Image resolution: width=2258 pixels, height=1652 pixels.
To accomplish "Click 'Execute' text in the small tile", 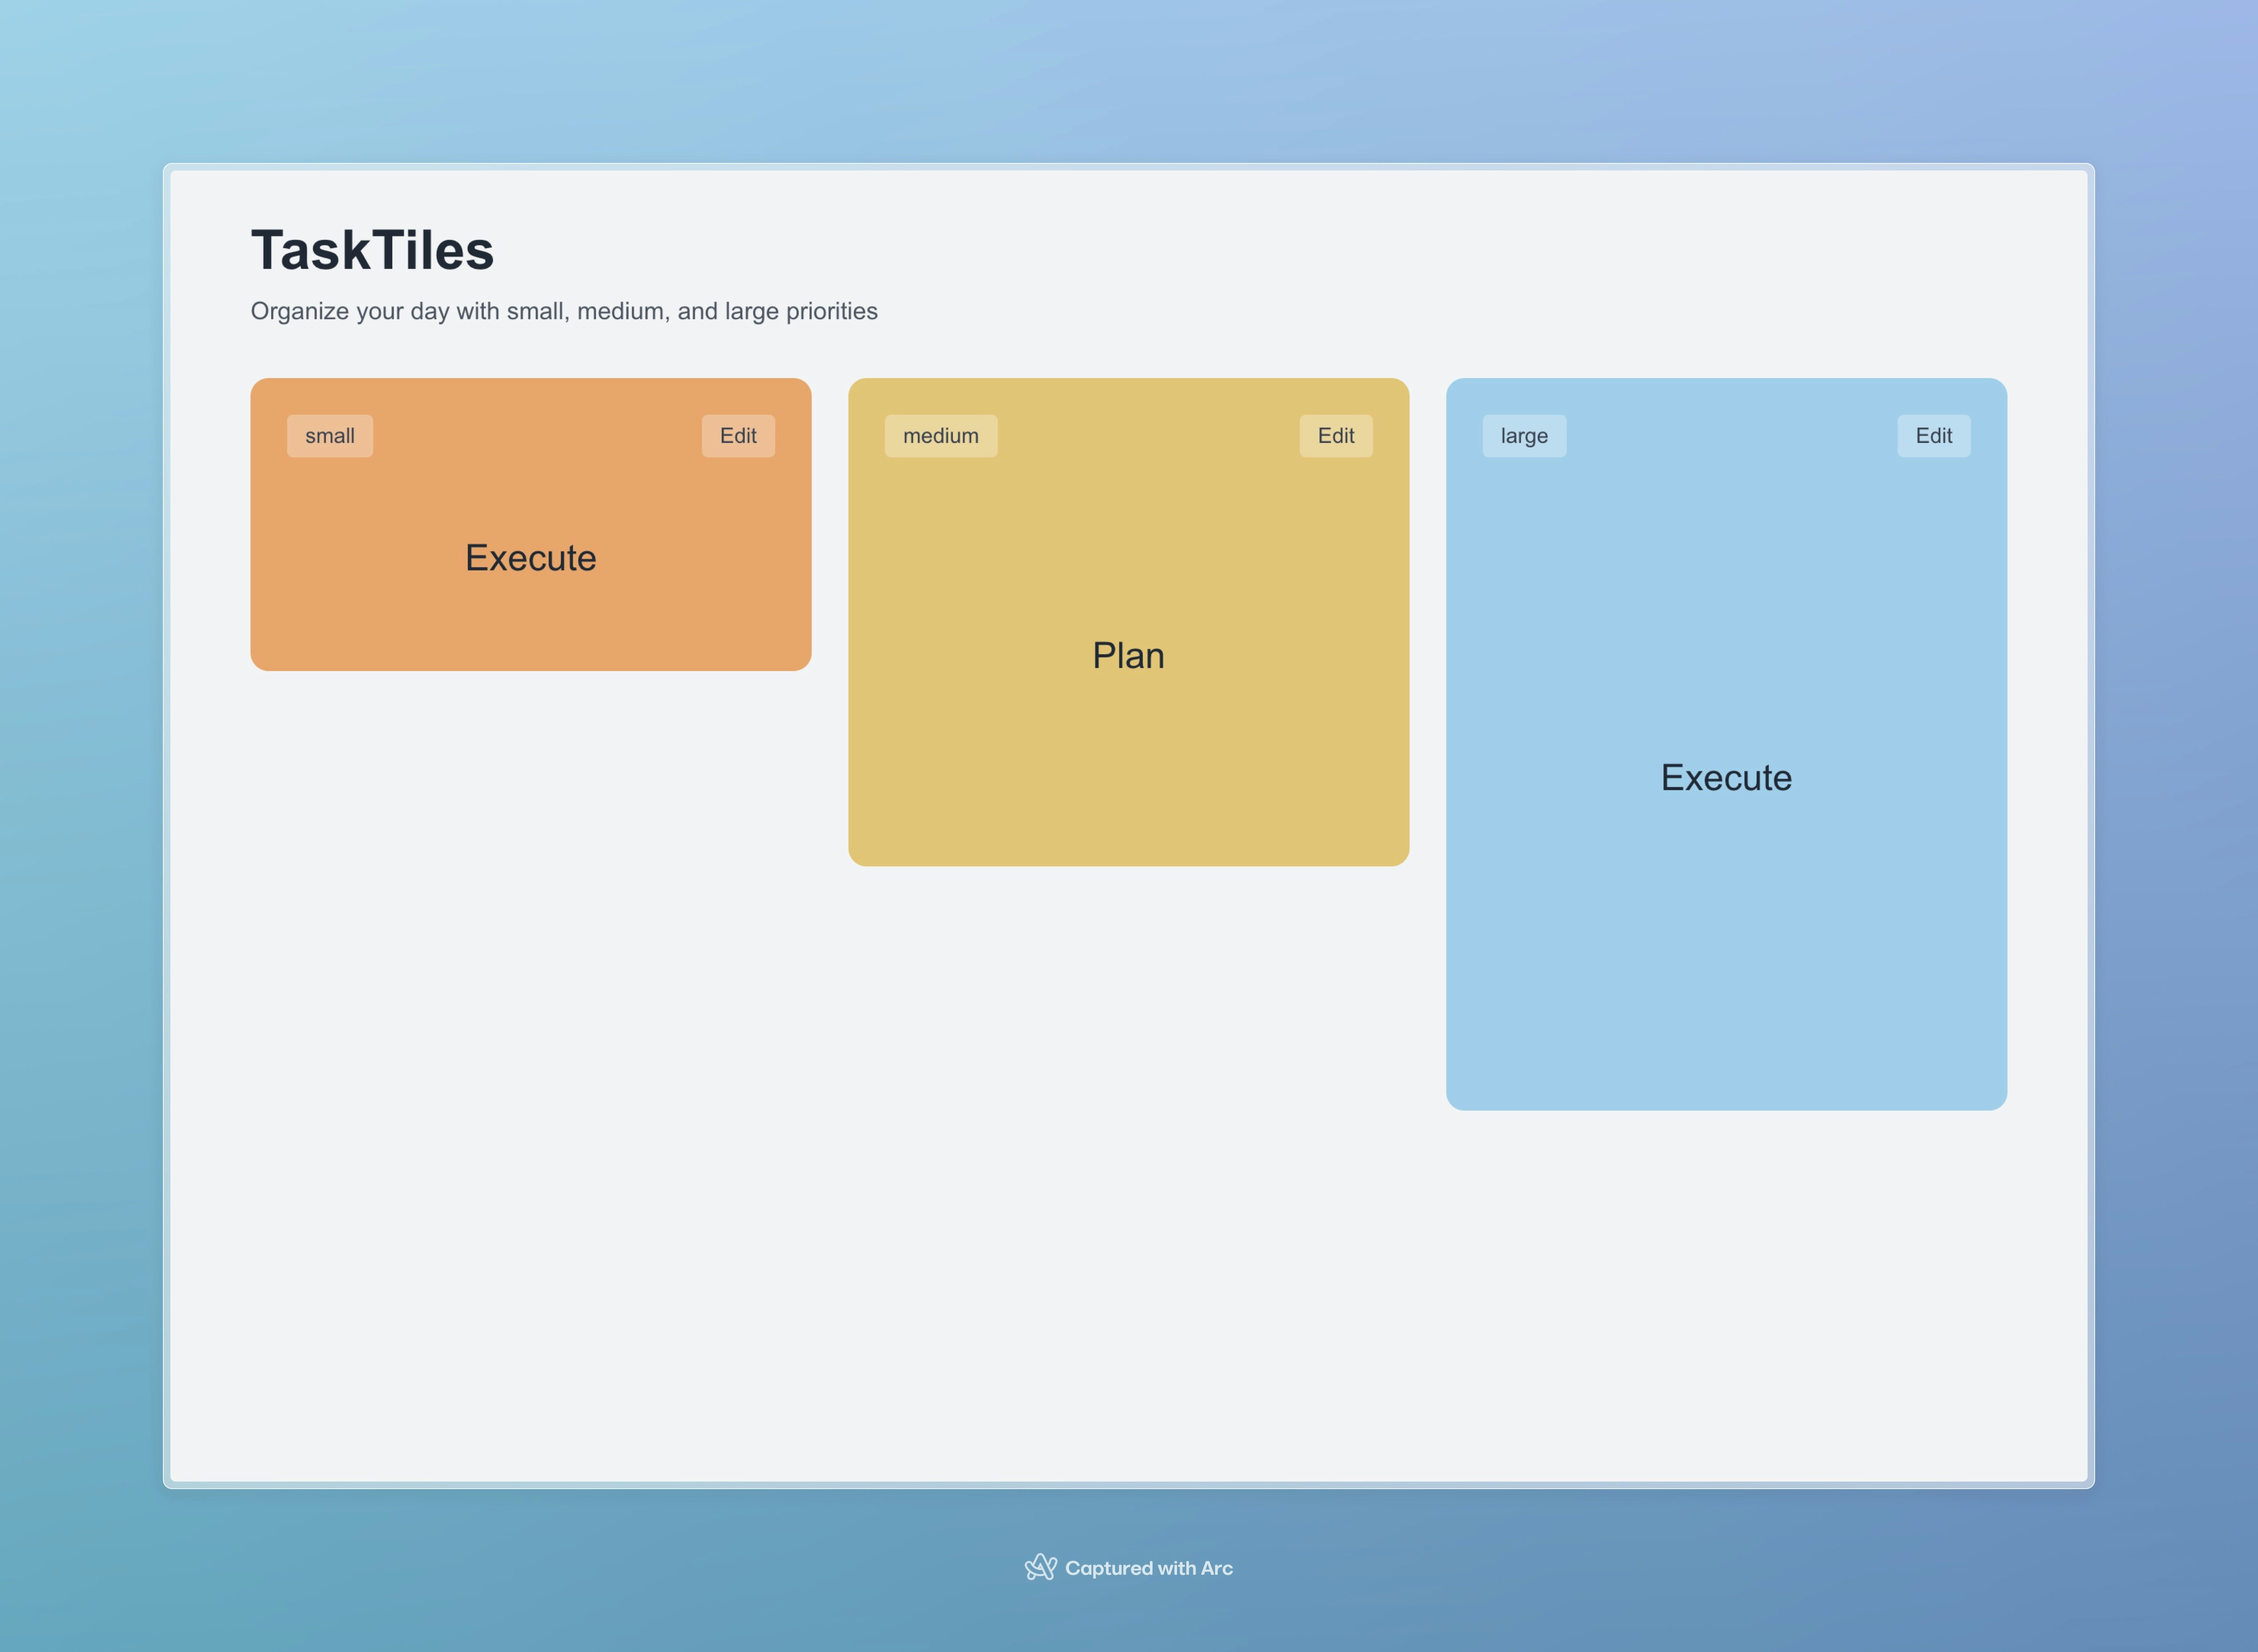I will coord(531,558).
